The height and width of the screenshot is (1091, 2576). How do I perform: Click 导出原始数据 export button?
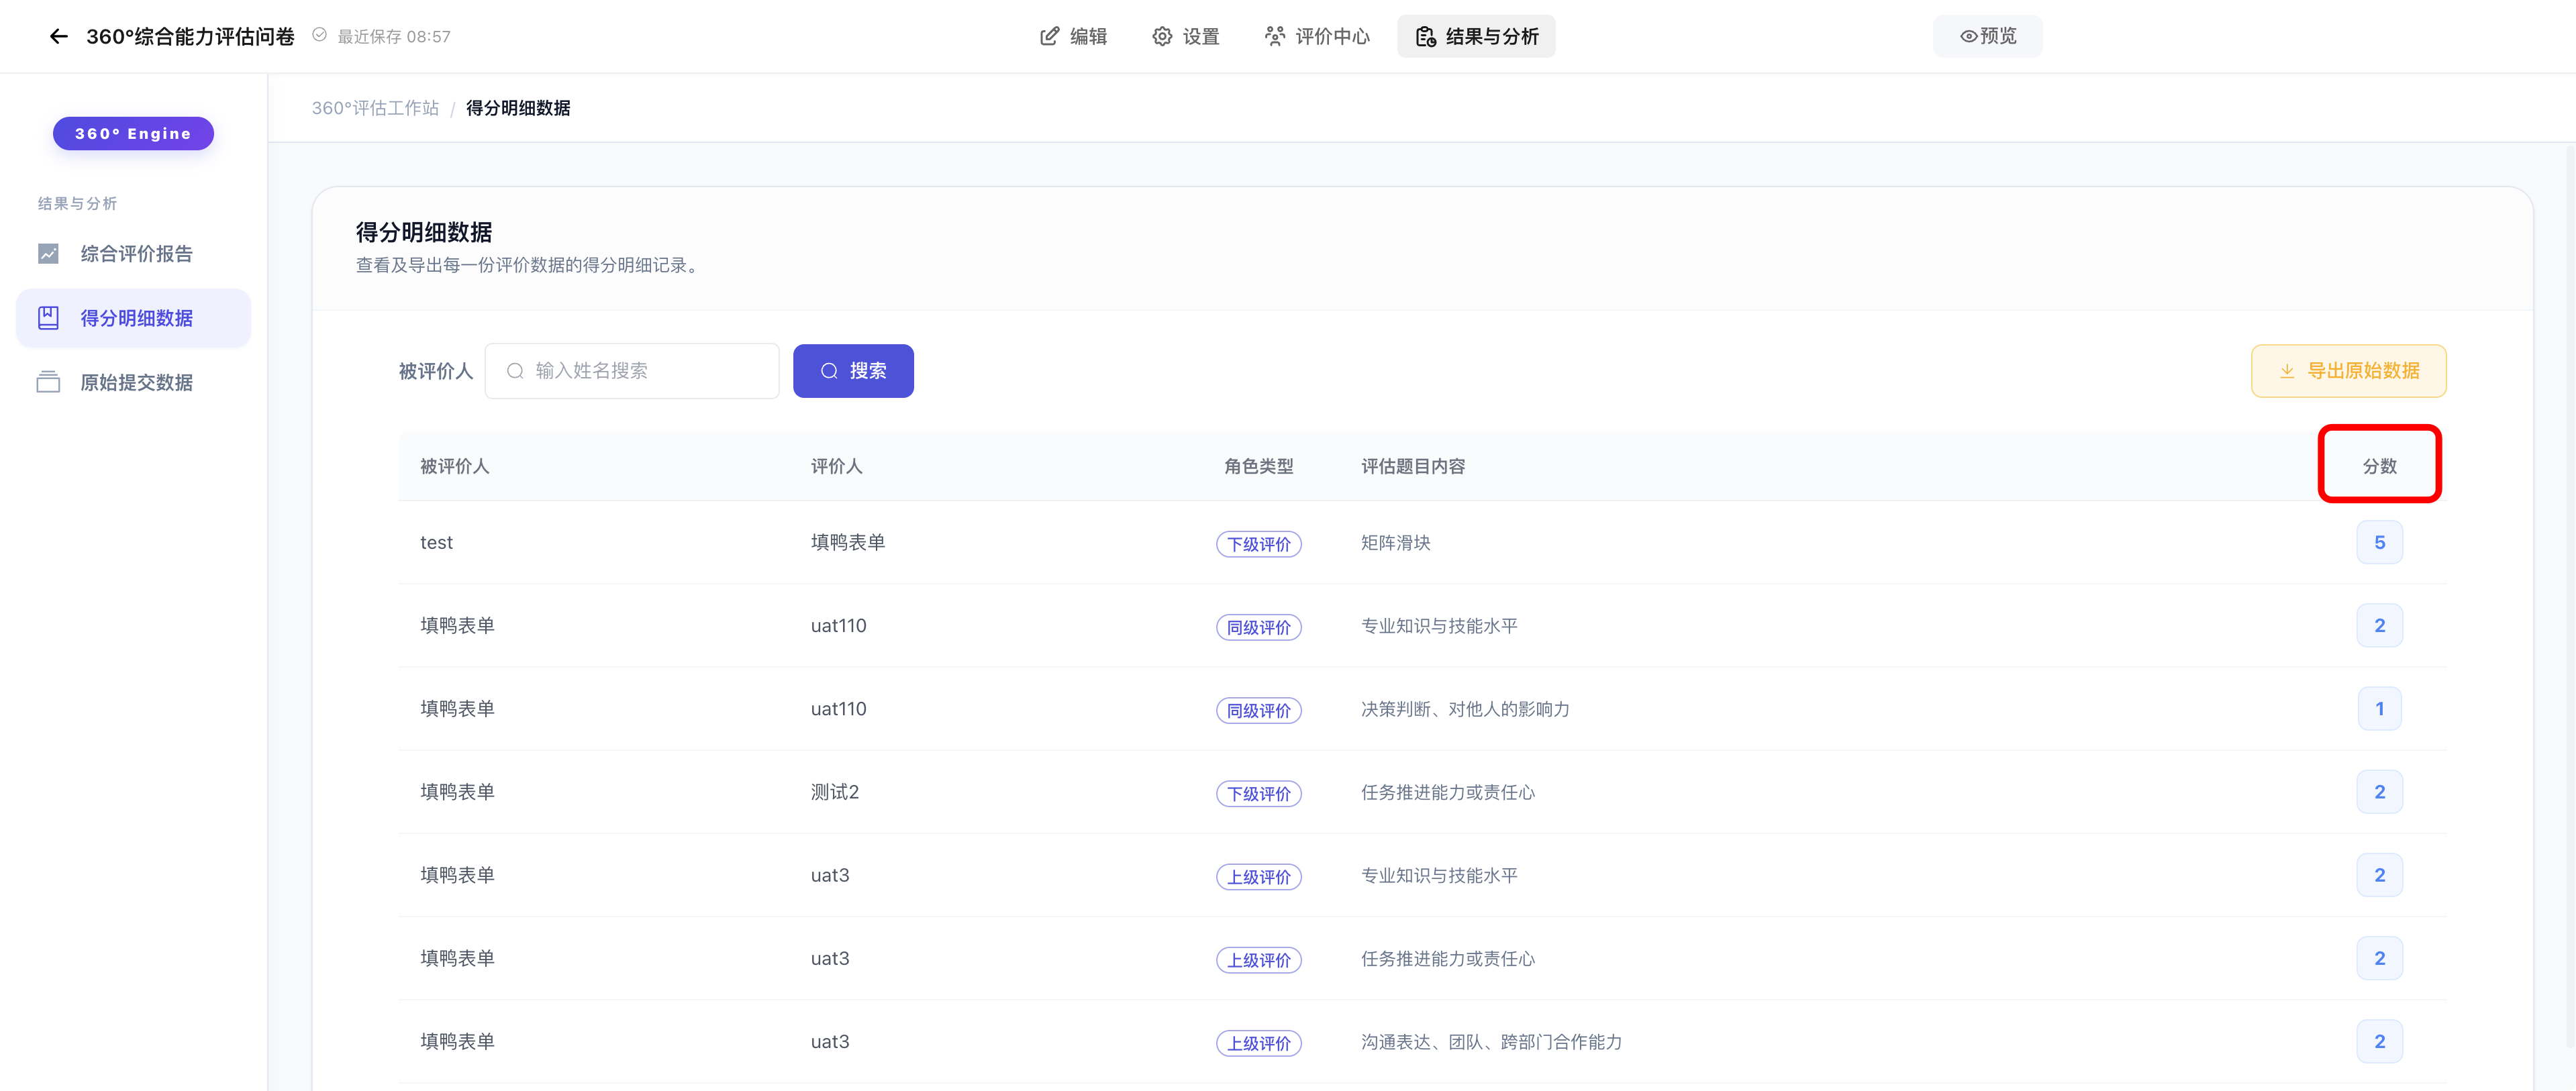2348,371
